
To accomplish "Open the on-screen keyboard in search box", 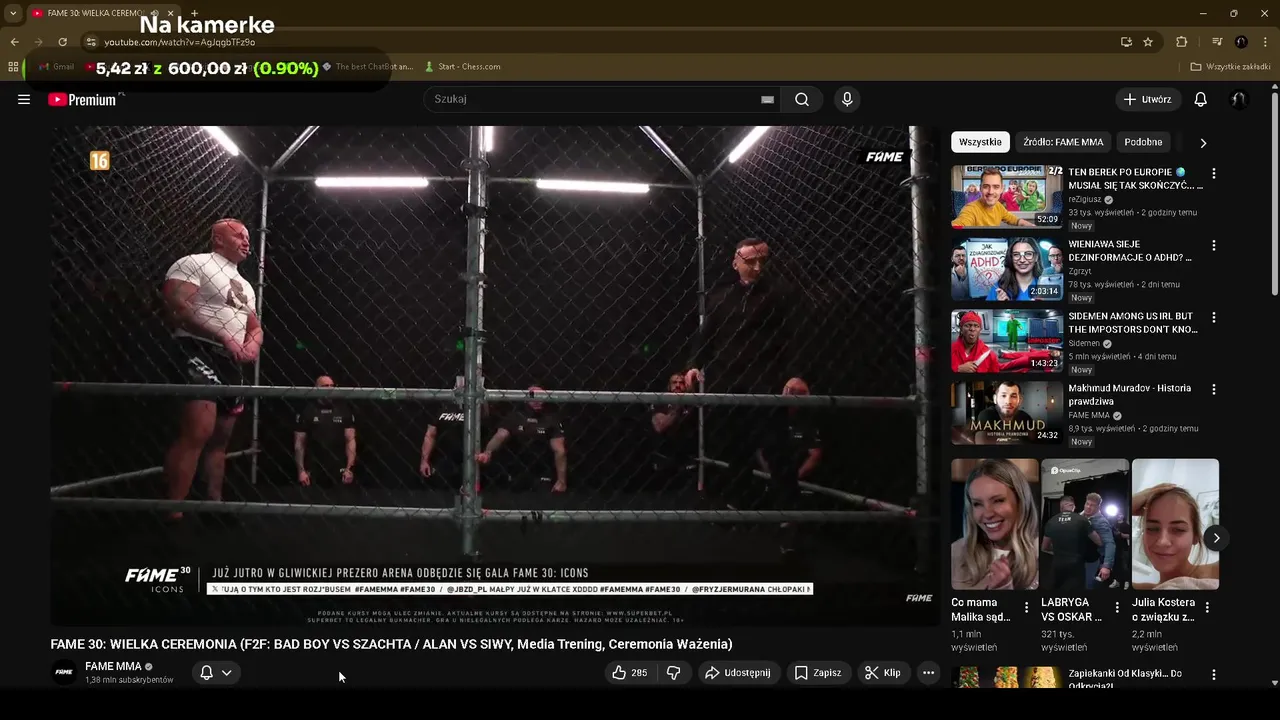I will click(767, 99).
